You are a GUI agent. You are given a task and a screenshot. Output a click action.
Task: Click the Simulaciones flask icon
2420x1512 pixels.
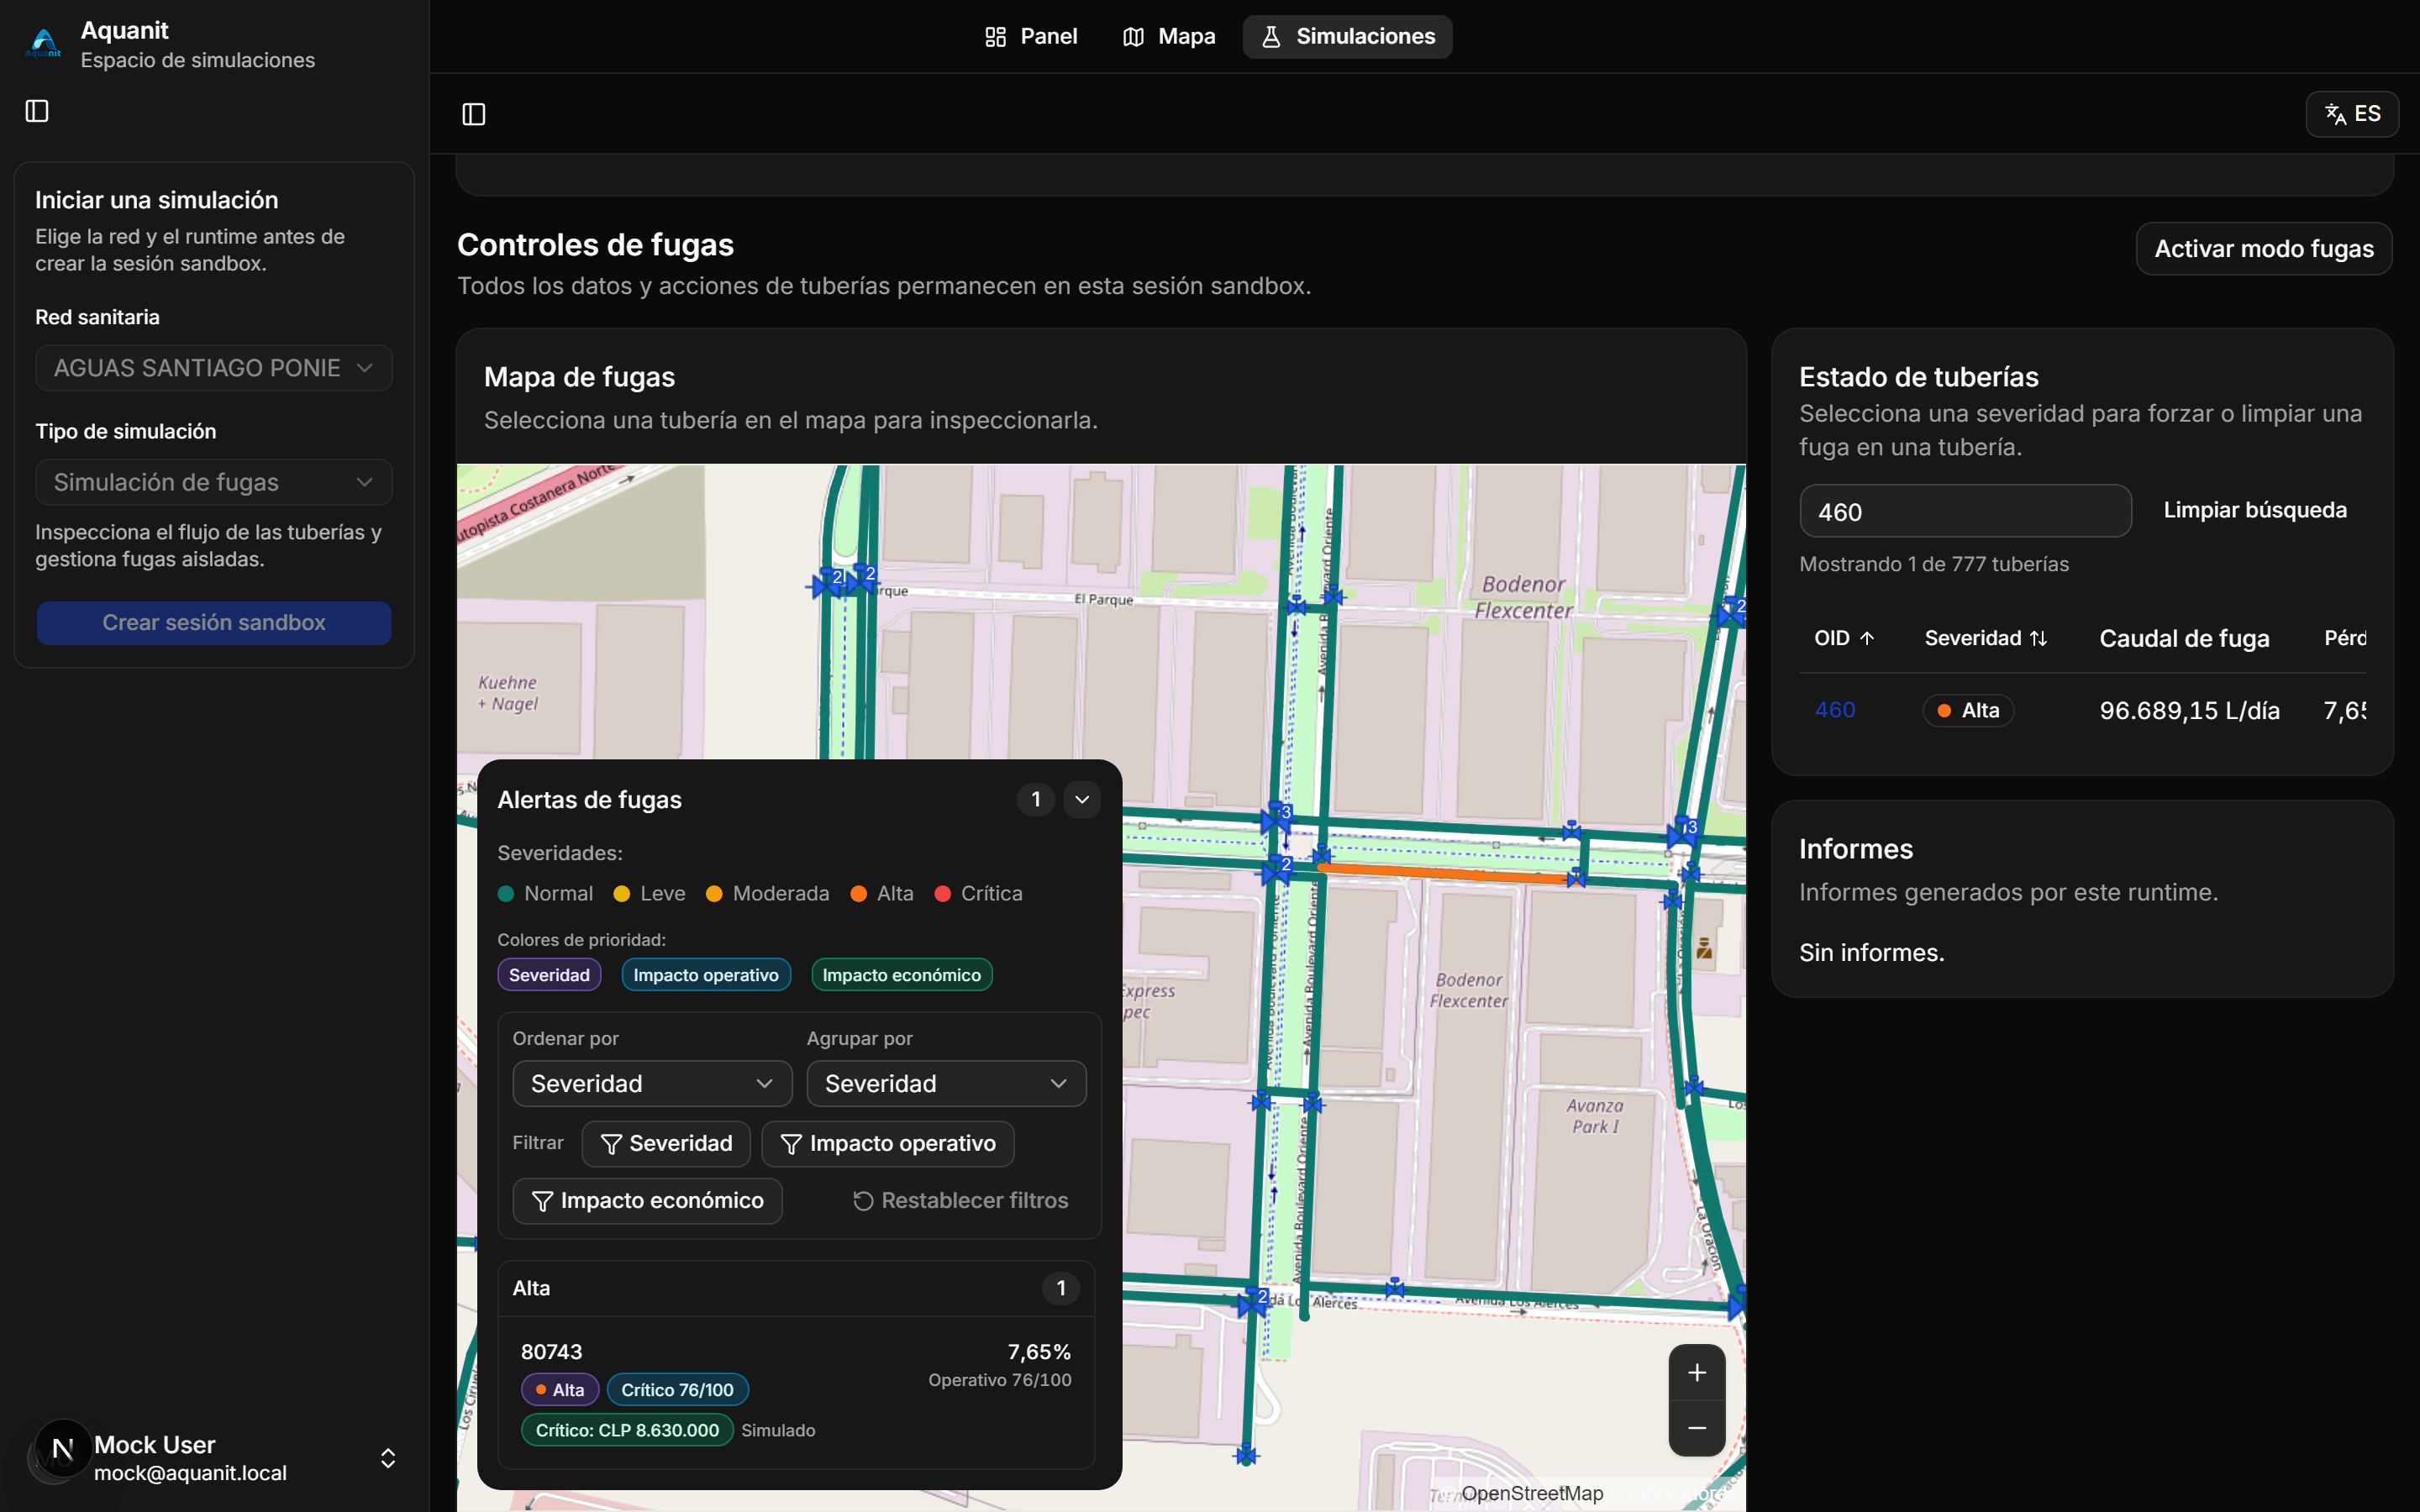[x=1271, y=37]
